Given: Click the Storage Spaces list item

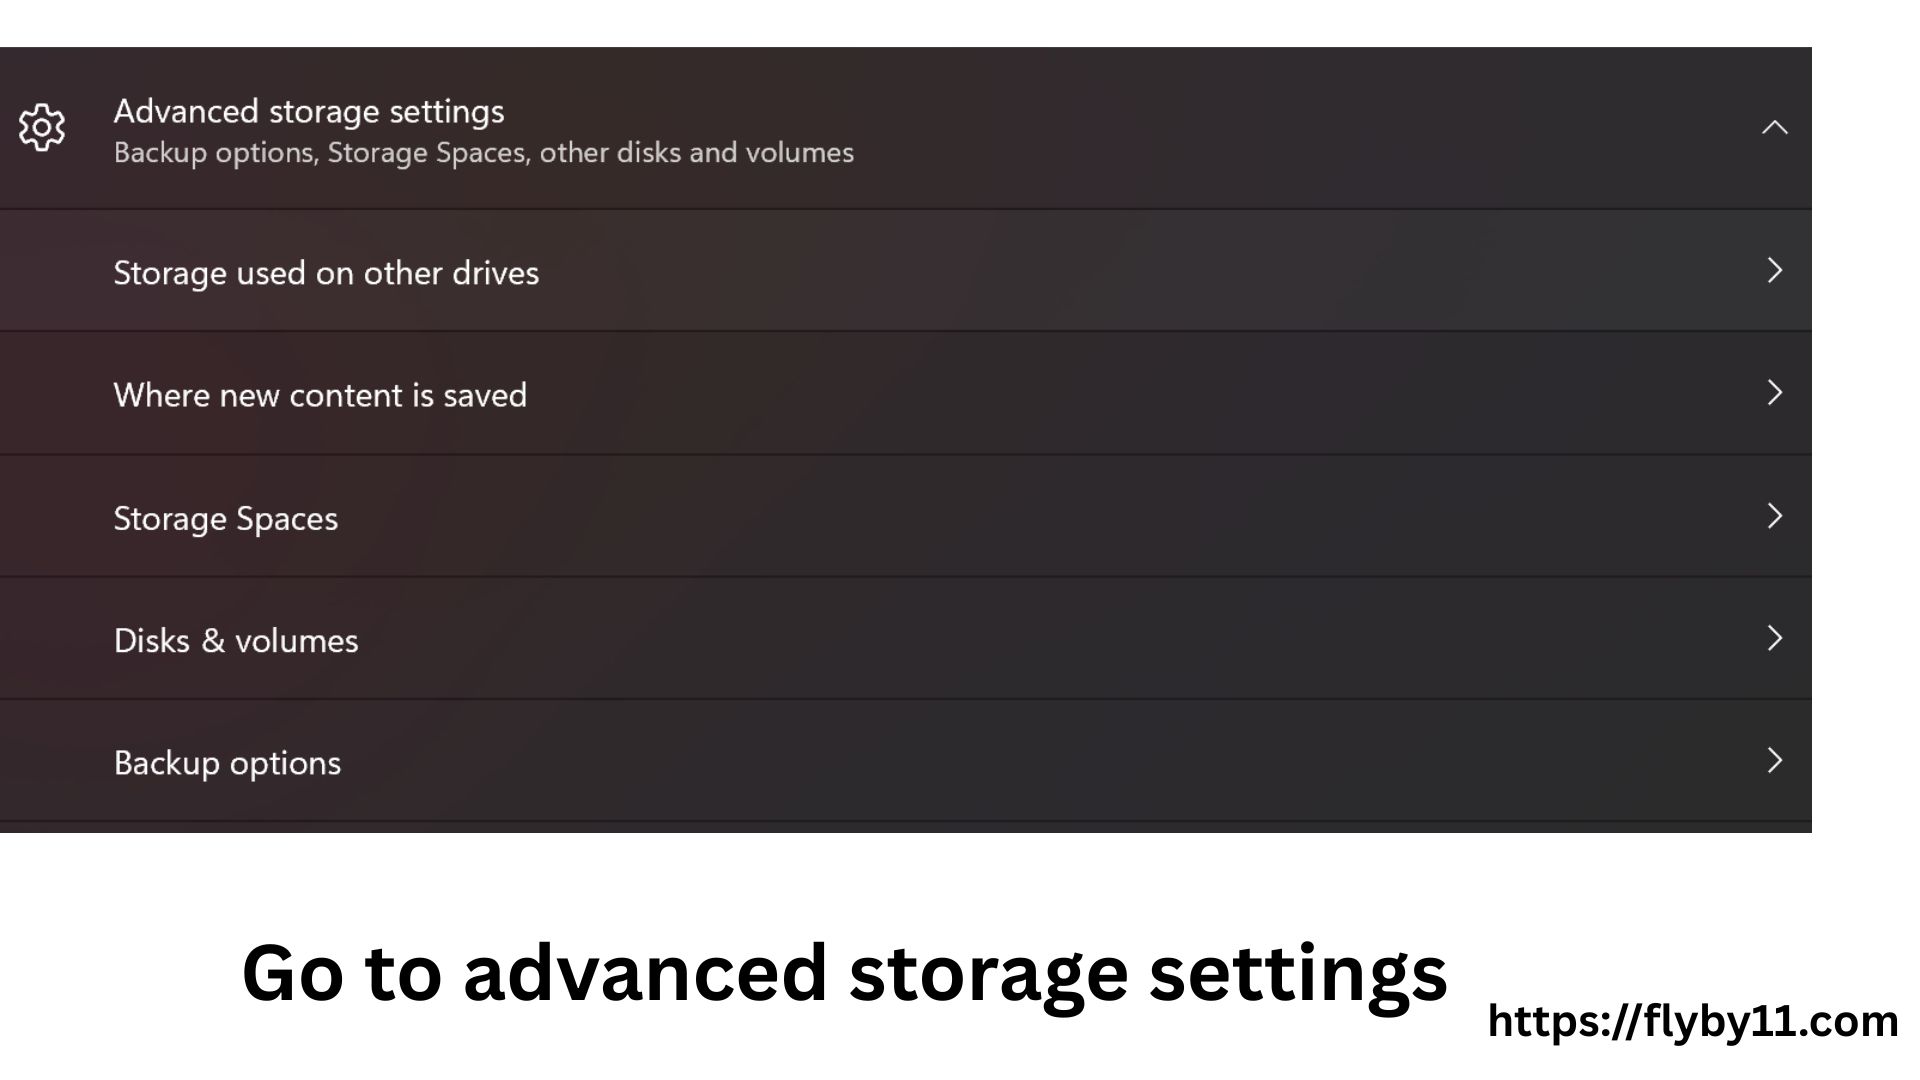Looking at the screenshot, I should (225, 516).
